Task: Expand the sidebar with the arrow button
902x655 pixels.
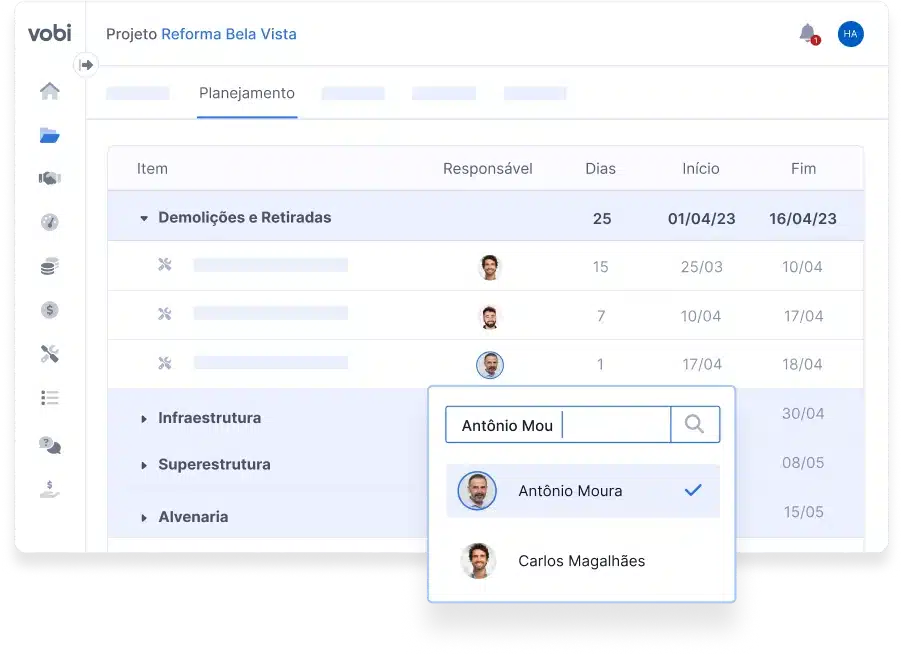Action: point(86,65)
